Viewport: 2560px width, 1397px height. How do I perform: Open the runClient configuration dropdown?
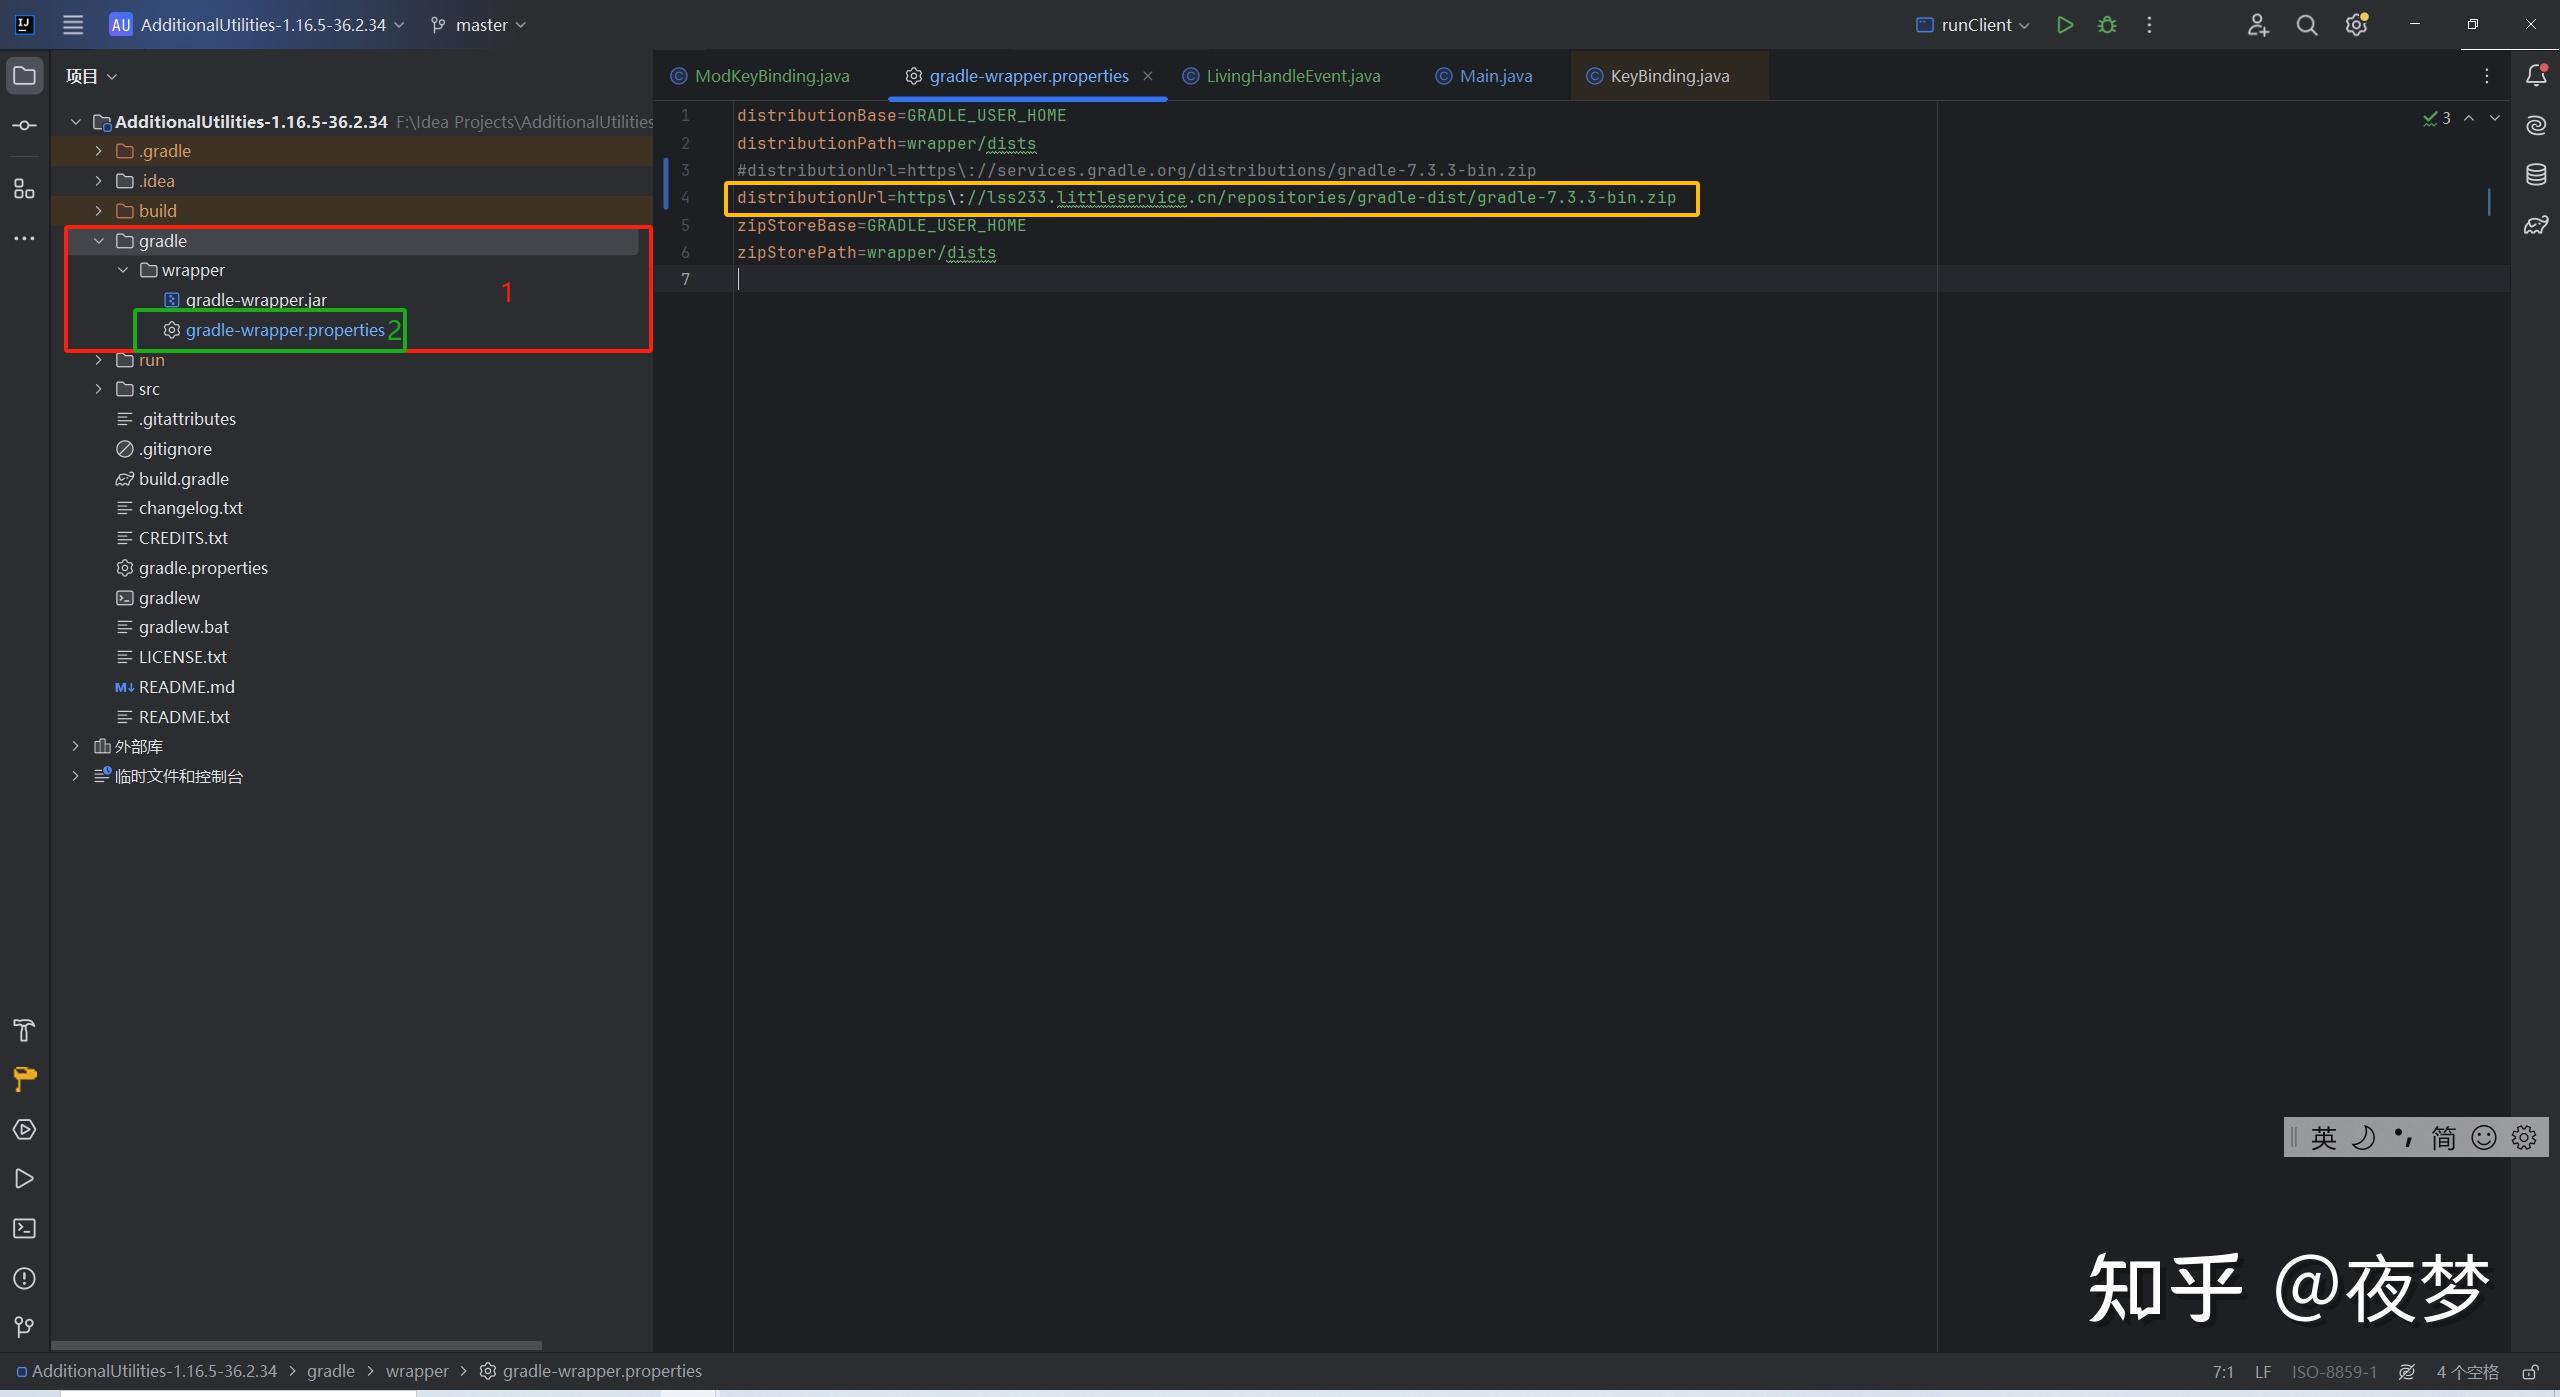click(x=1973, y=25)
